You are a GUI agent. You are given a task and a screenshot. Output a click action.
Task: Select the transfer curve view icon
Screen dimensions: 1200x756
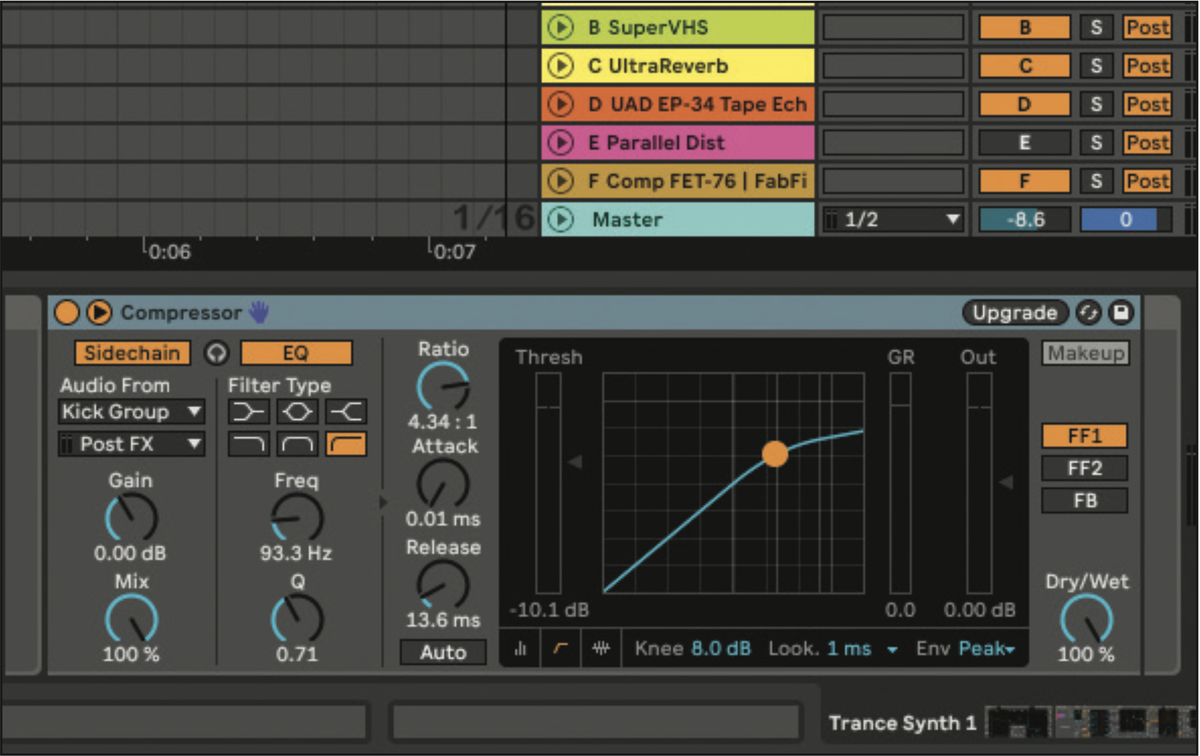coord(560,648)
